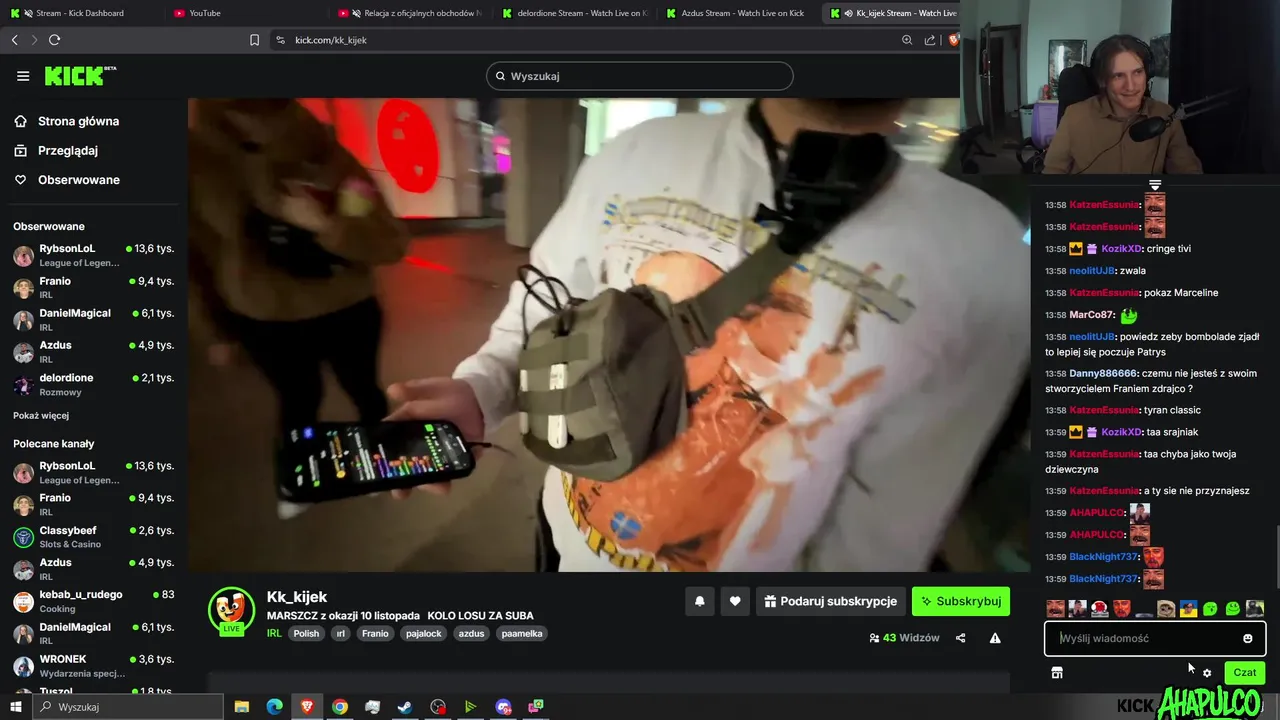Click the browser bookmark icon
Image resolution: width=1280 pixels, height=720 pixels.
tap(254, 40)
